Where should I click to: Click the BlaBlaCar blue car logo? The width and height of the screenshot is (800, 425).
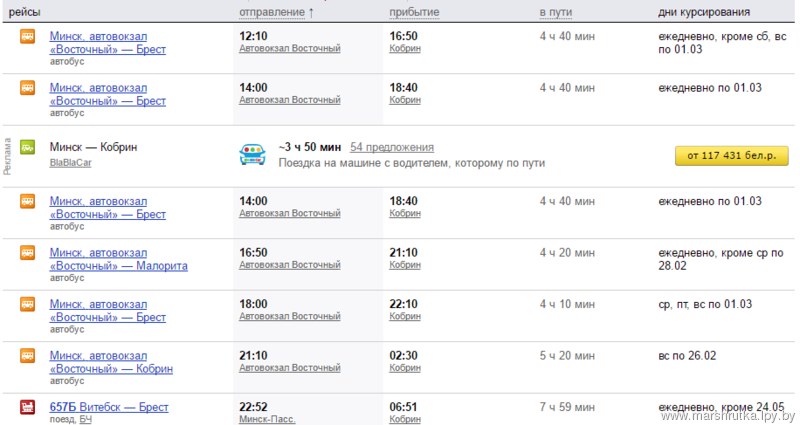253,154
